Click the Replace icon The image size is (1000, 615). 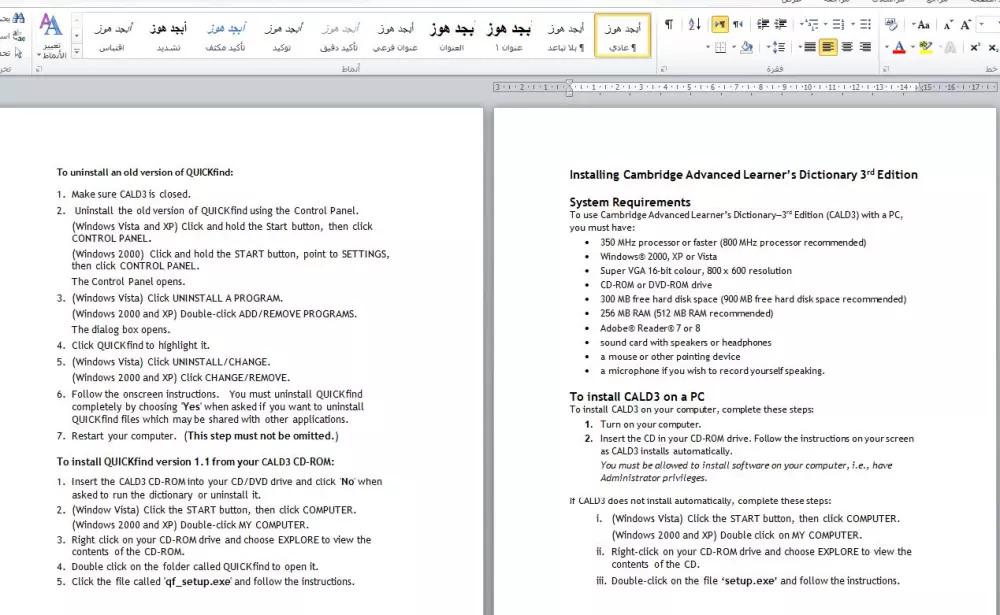click(x=19, y=36)
